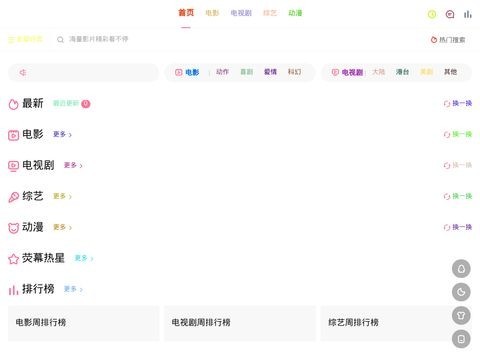Expand 更多 next to 荧幕热星 heading
Image resolution: width=480 pixels, height=360 pixels.
[84, 258]
